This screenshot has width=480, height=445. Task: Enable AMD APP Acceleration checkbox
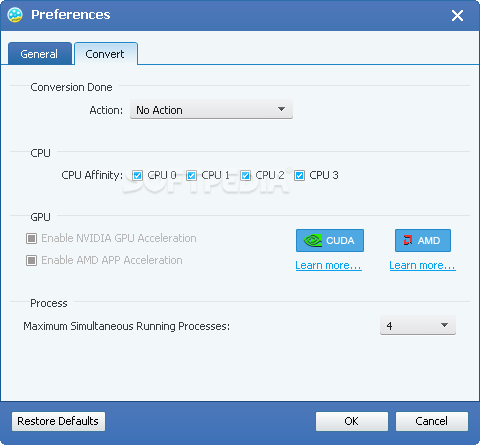pyautogui.click(x=31, y=260)
